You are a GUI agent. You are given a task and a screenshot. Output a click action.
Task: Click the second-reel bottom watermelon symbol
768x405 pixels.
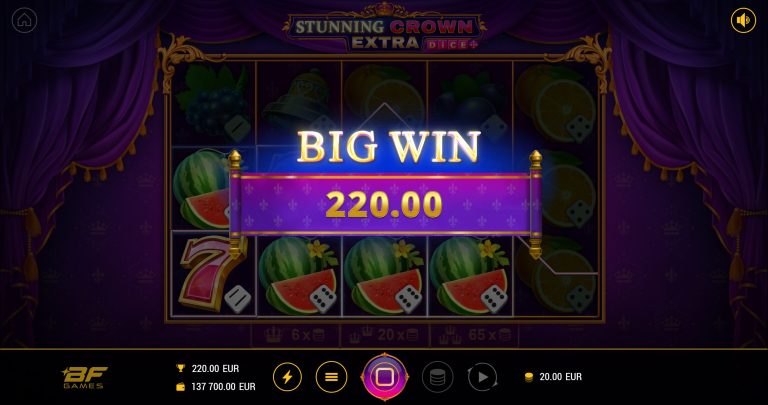299,275
